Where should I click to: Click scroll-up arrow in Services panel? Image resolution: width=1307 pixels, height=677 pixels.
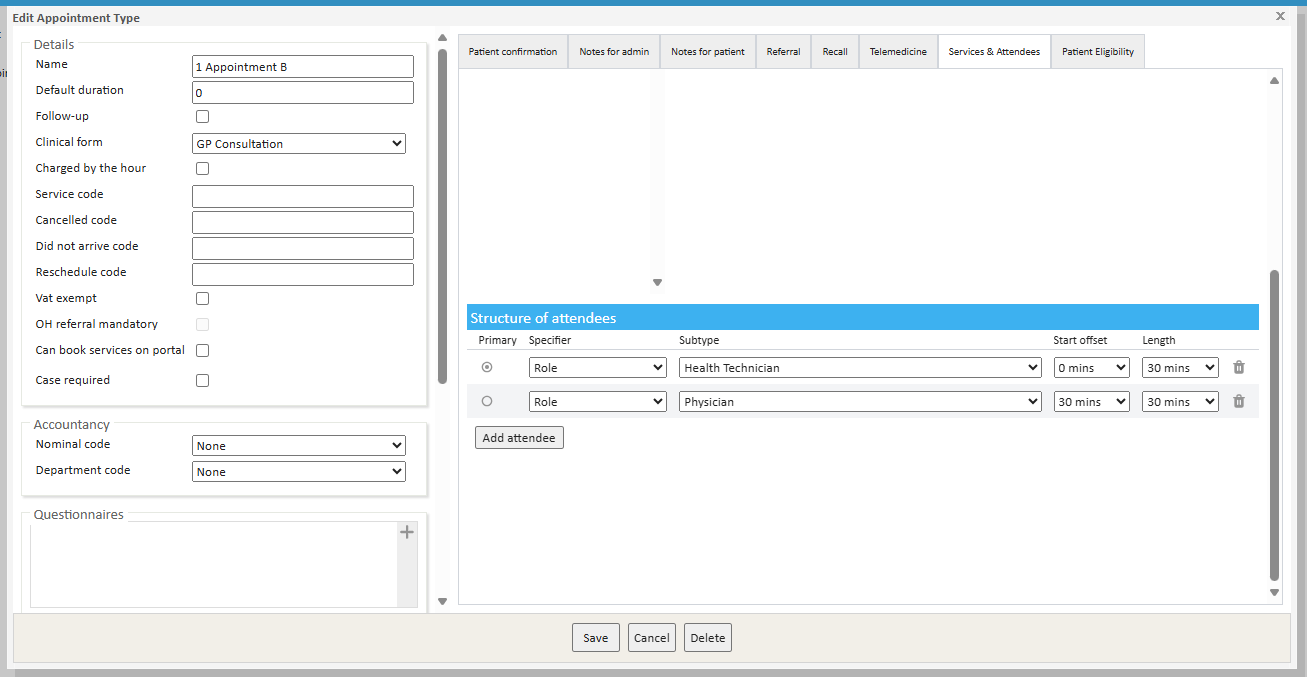tap(1274, 81)
